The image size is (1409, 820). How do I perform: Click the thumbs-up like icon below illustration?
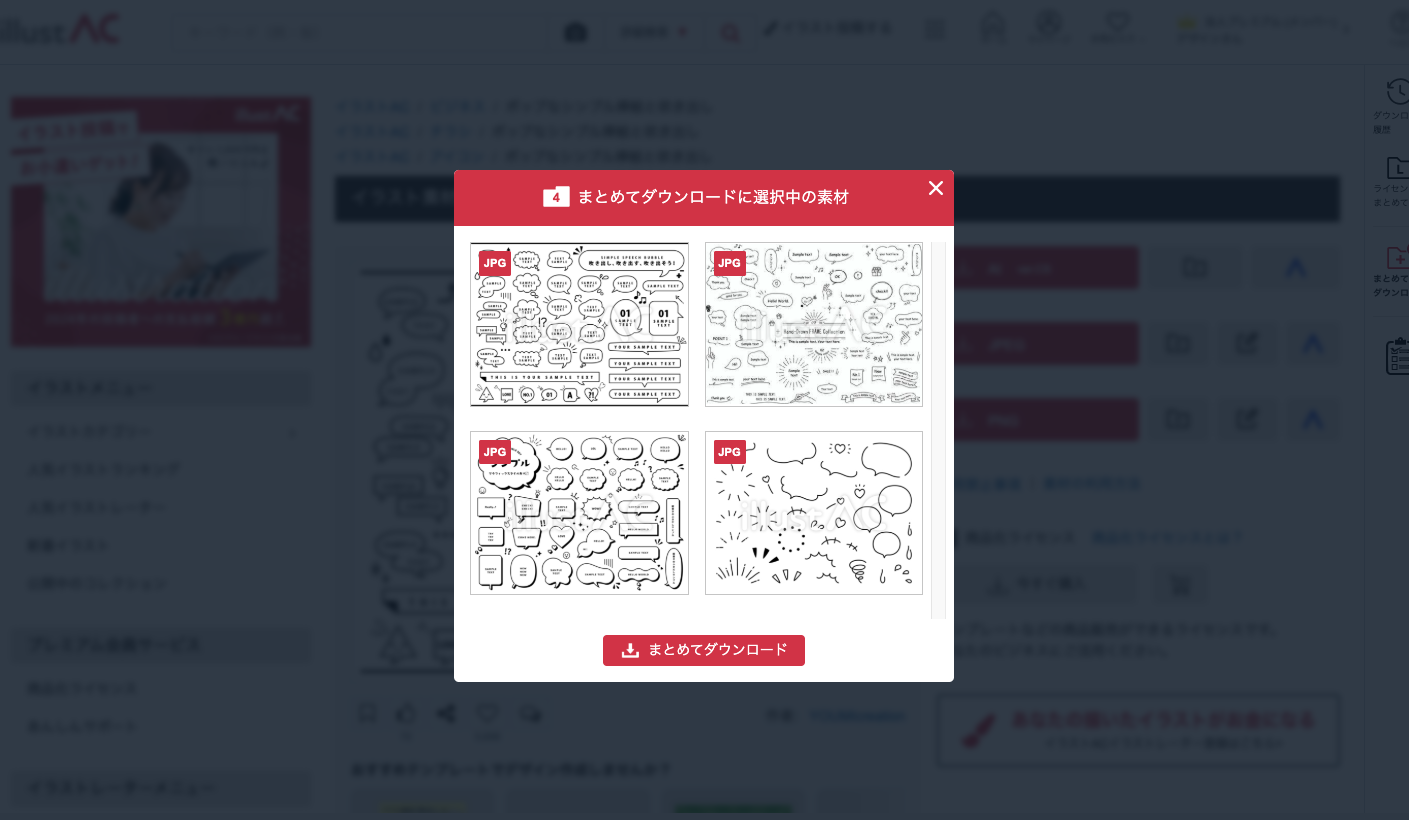(406, 713)
